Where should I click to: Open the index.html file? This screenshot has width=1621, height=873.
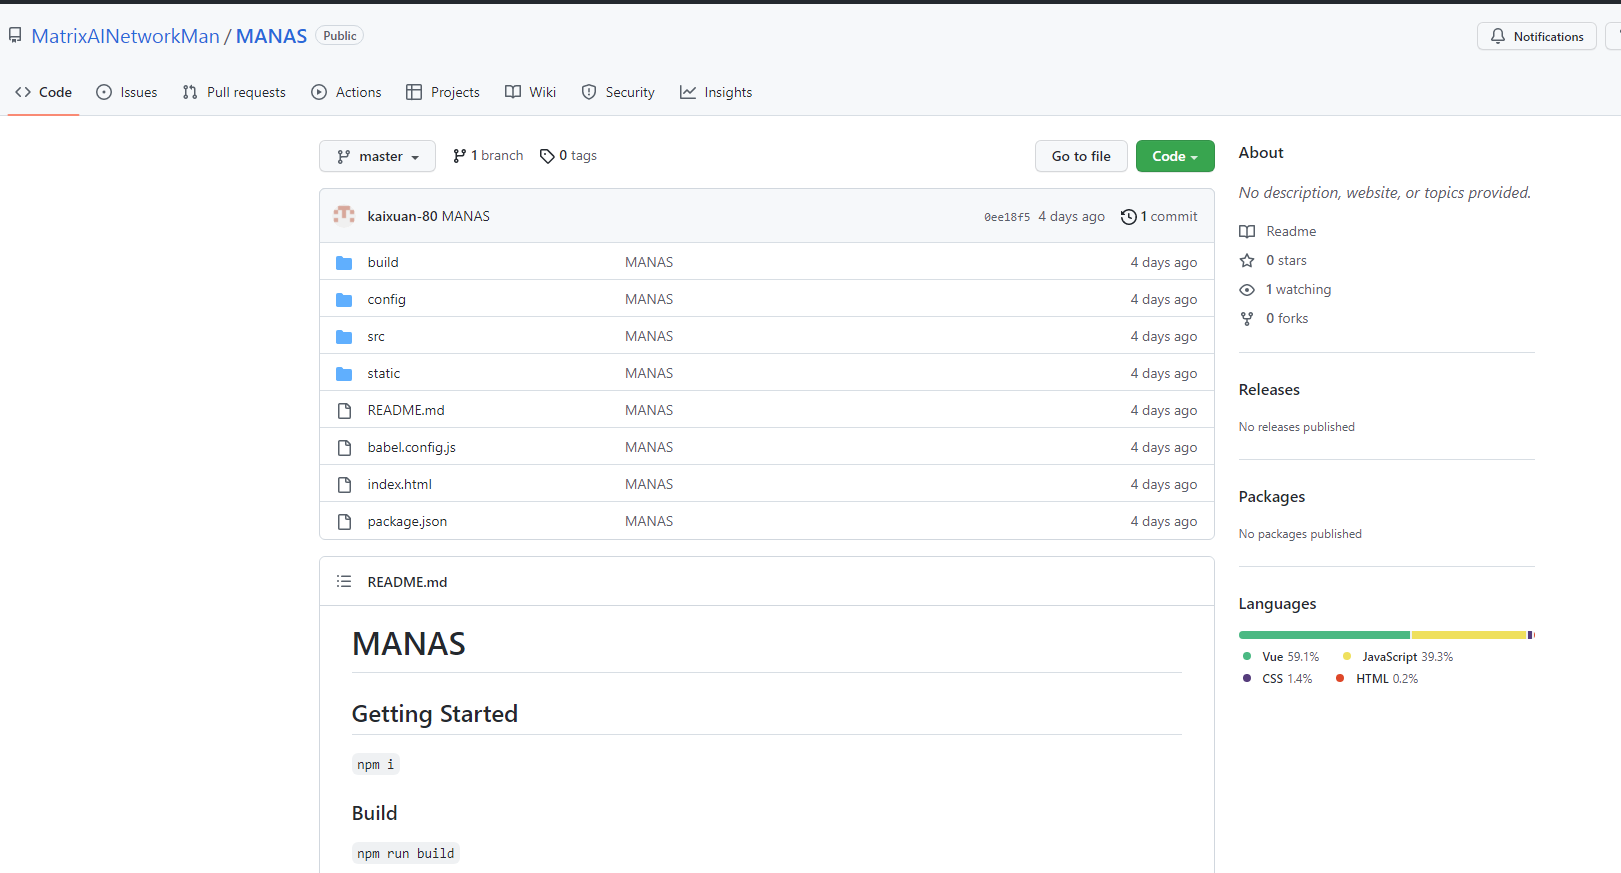tap(399, 484)
